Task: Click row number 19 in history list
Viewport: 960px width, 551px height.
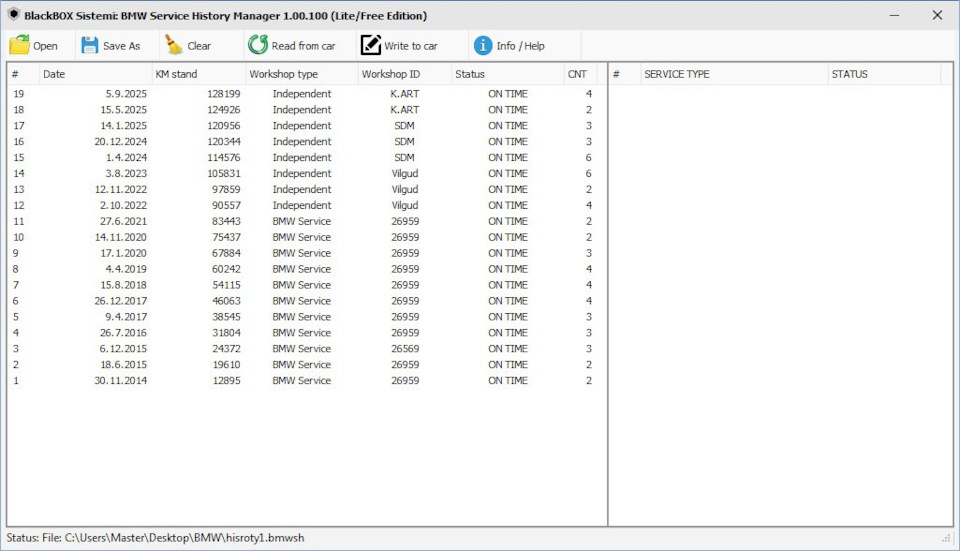Action: tap(18, 94)
